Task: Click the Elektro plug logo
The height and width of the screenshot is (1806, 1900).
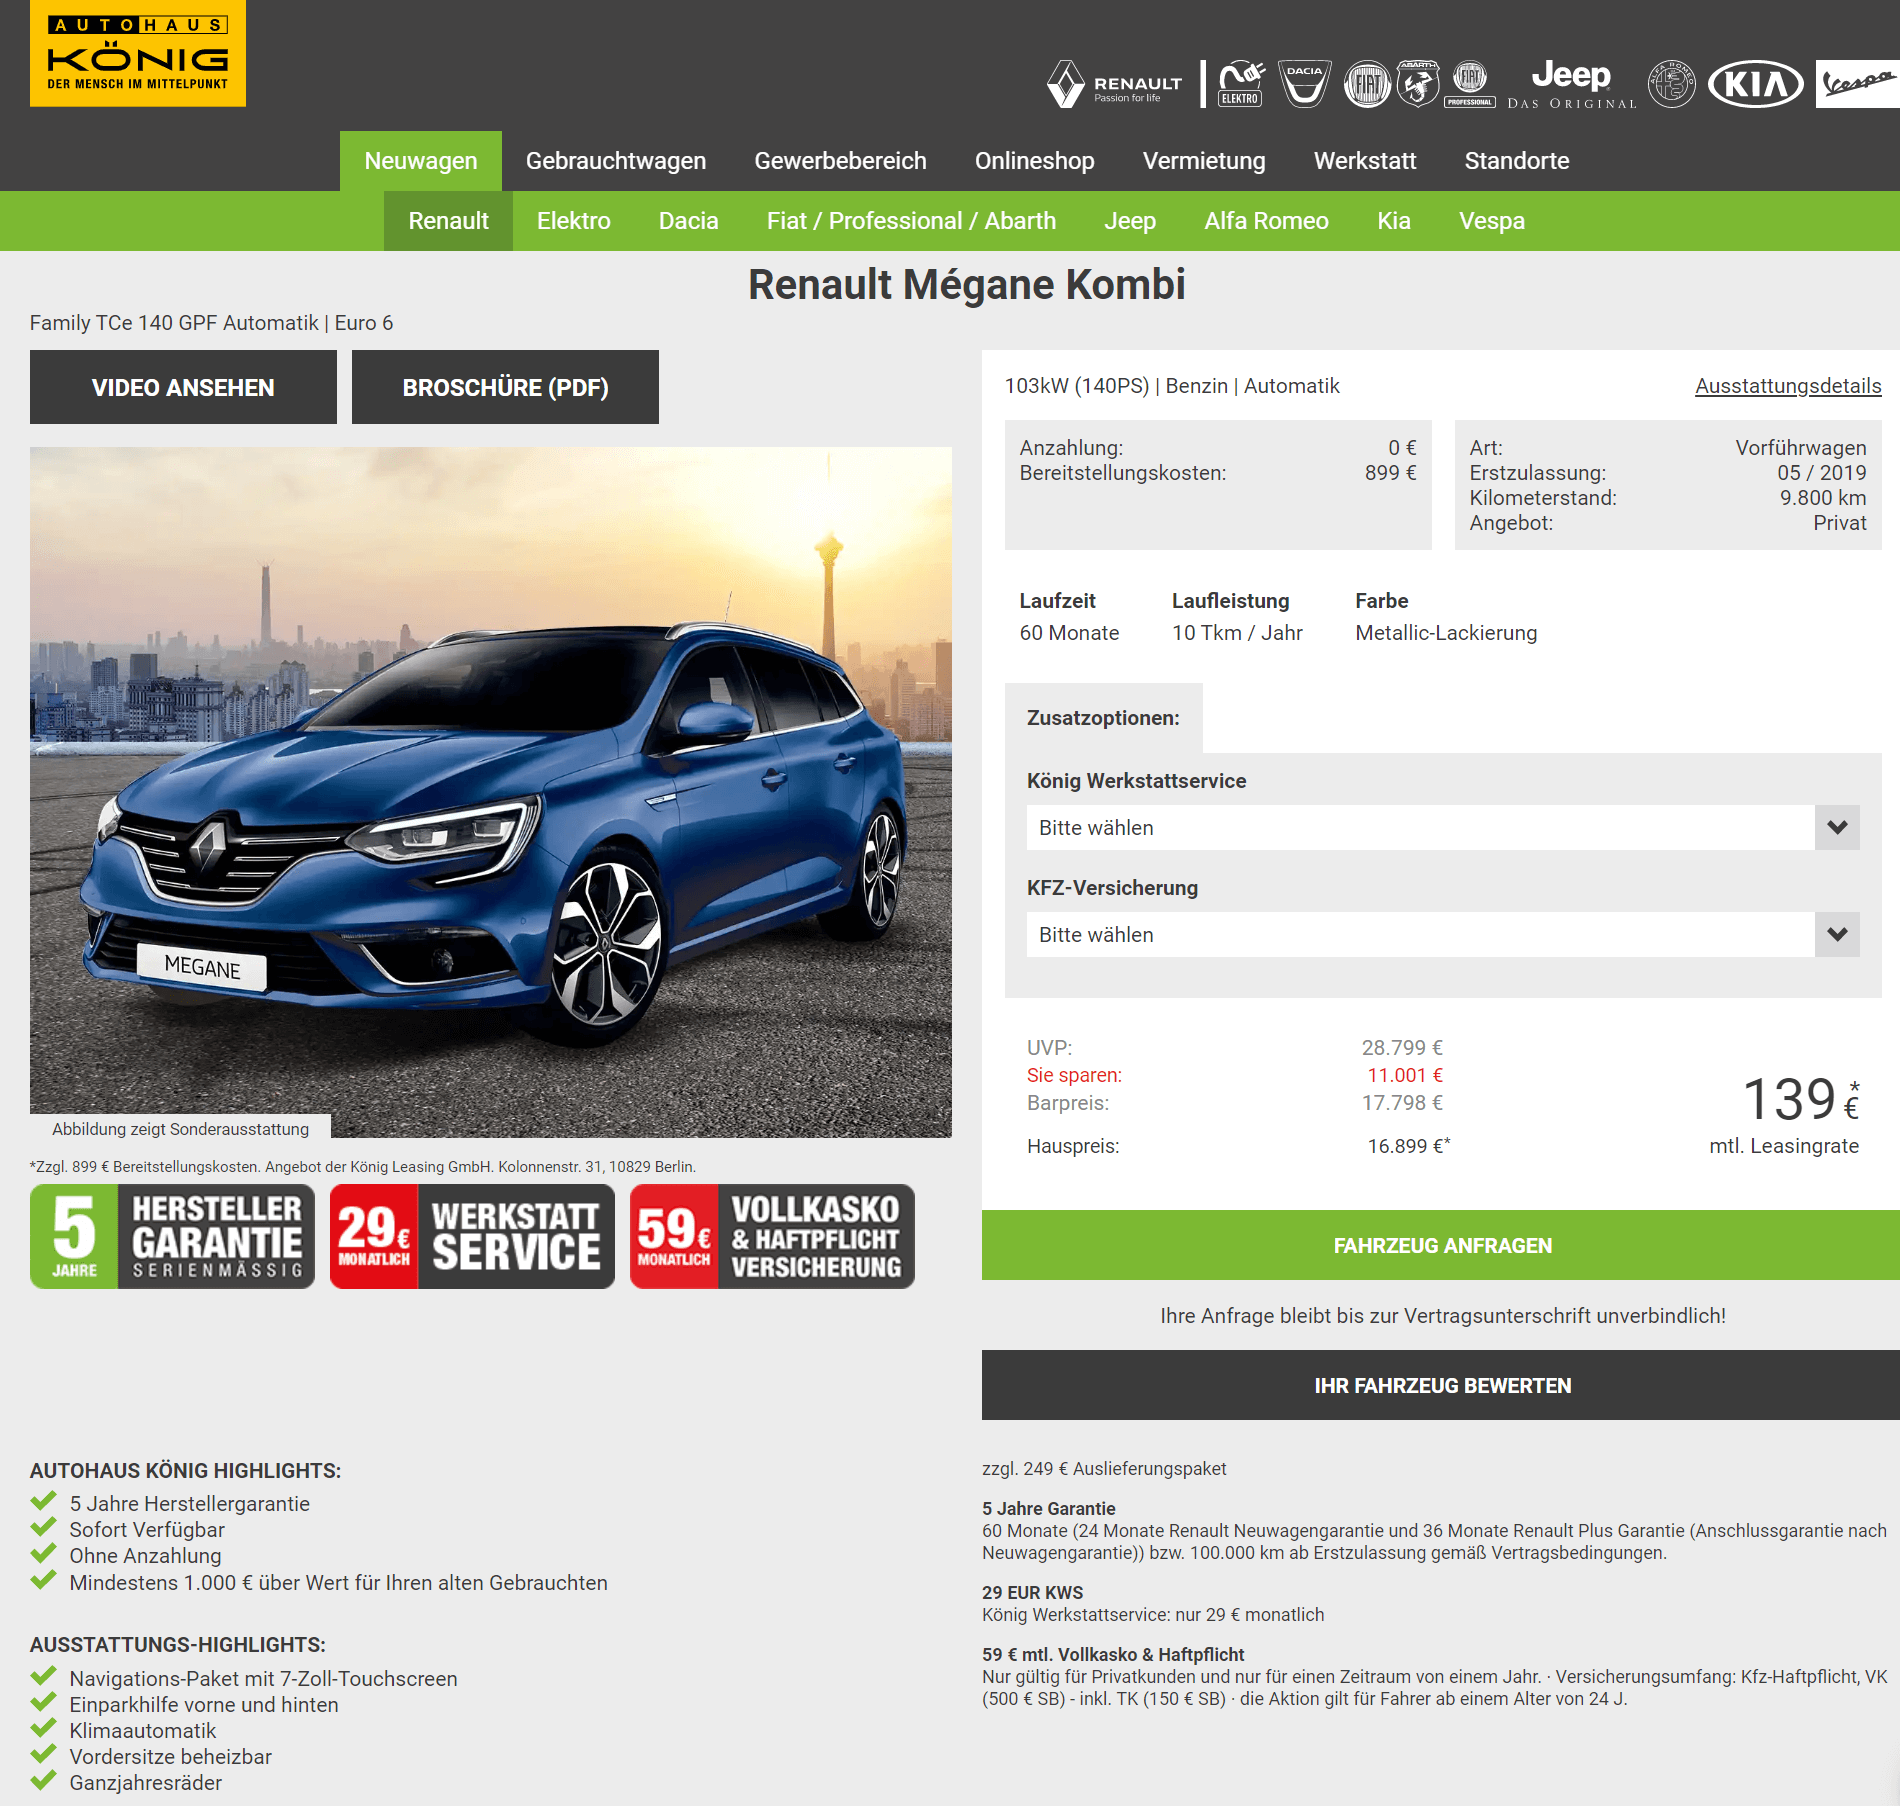Action: [x=1240, y=84]
